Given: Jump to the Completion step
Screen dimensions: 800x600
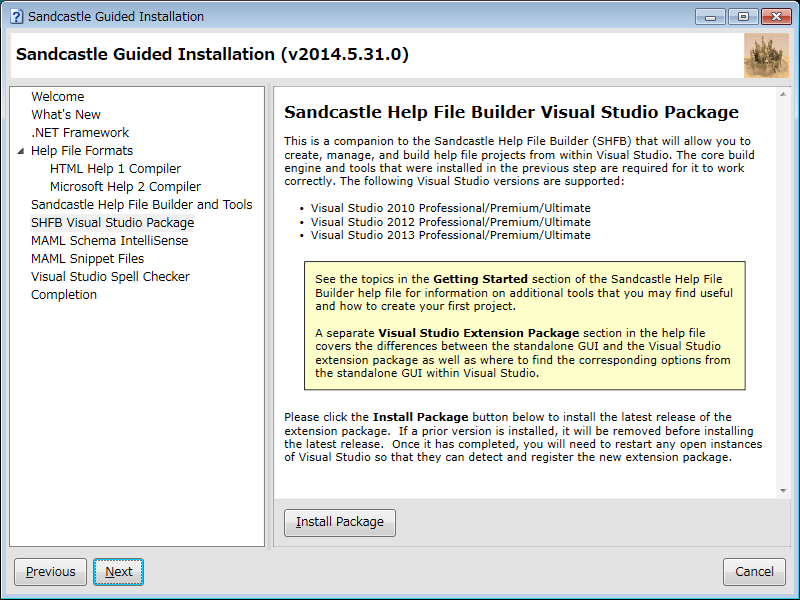Looking at the screenshot, I should [64, 295].
